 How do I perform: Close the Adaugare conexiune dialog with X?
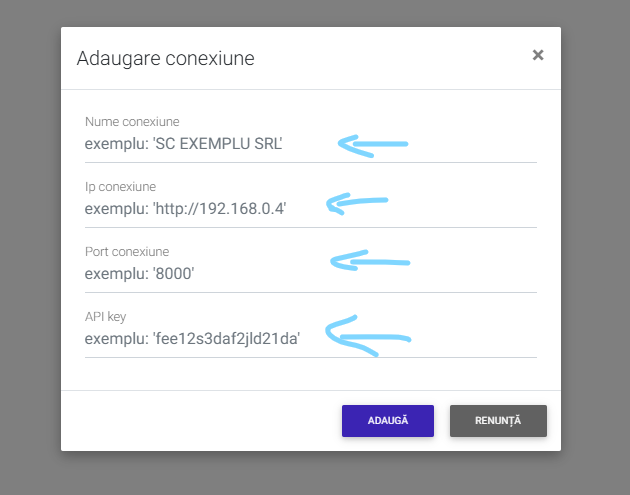point(538,55)
